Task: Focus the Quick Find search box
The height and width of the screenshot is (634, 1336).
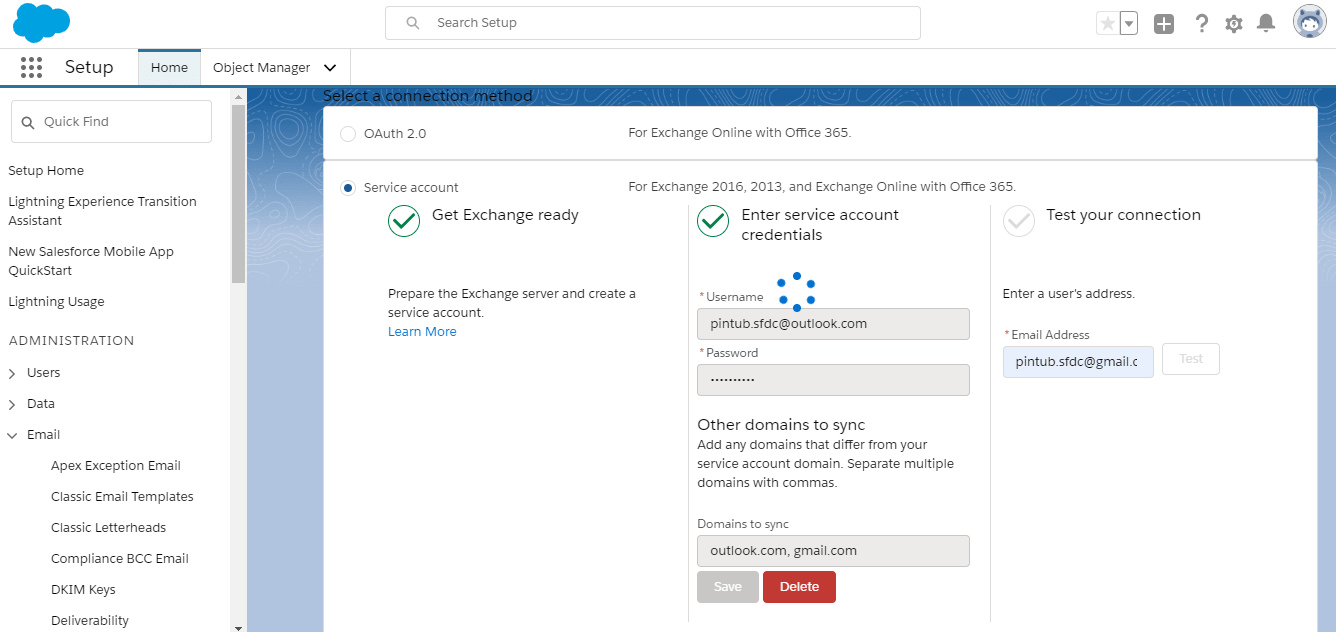Action: click(111, 121)
